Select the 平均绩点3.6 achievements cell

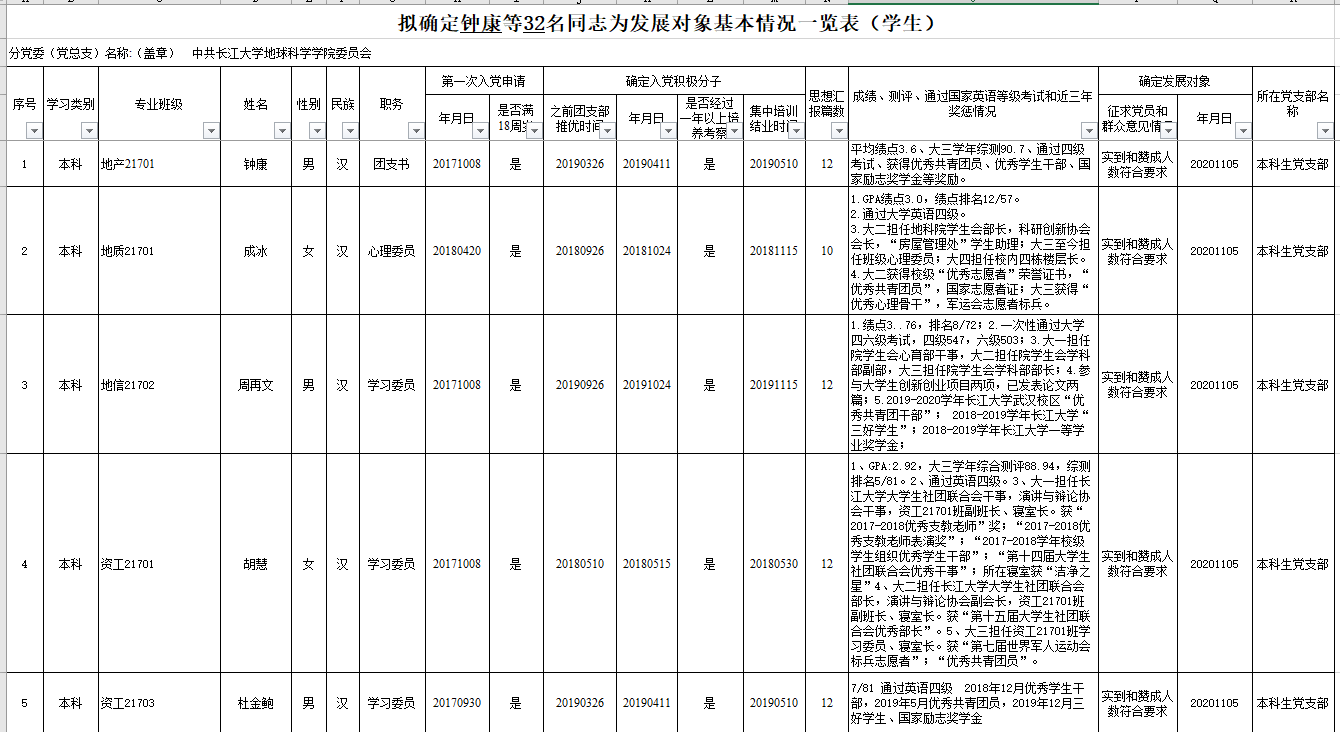coord(973,164)
